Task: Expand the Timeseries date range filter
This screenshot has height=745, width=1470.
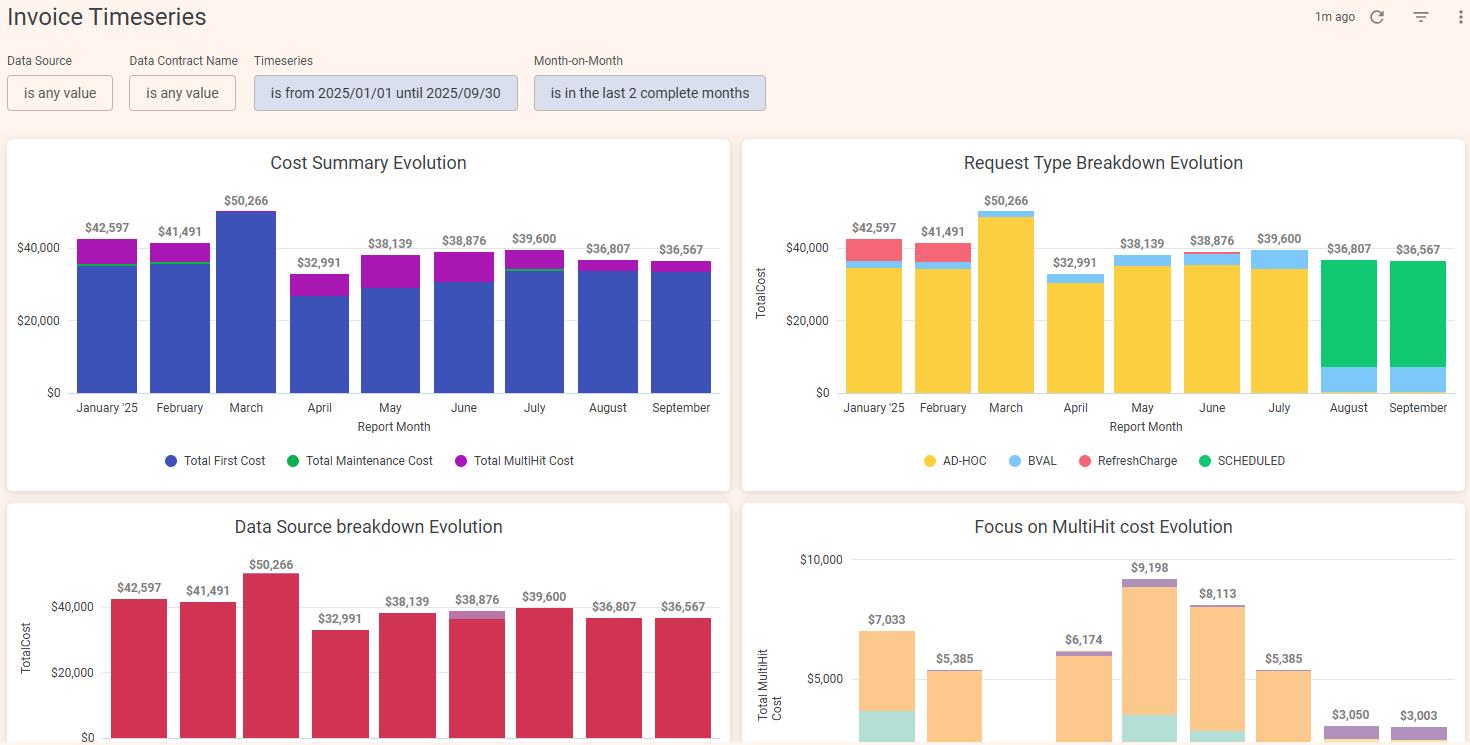Action: coord(385,93)
